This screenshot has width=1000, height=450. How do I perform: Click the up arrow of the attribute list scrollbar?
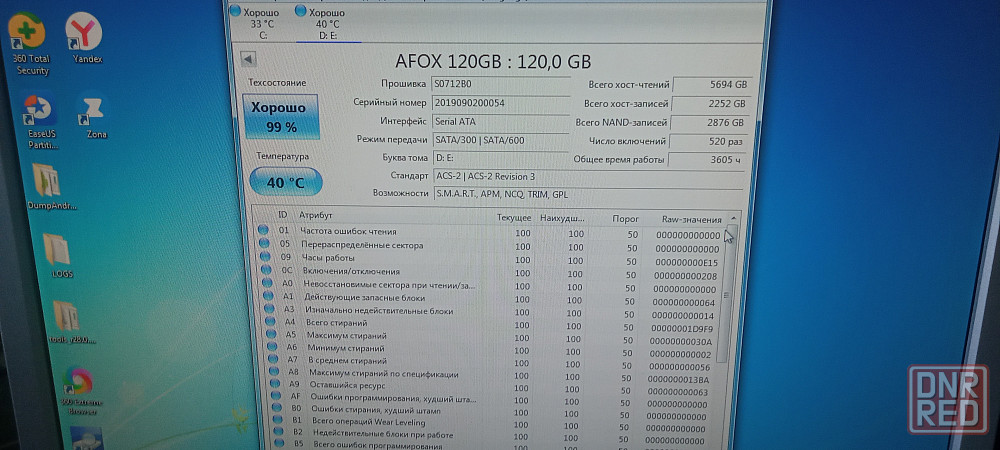click(x=733, y=218)
